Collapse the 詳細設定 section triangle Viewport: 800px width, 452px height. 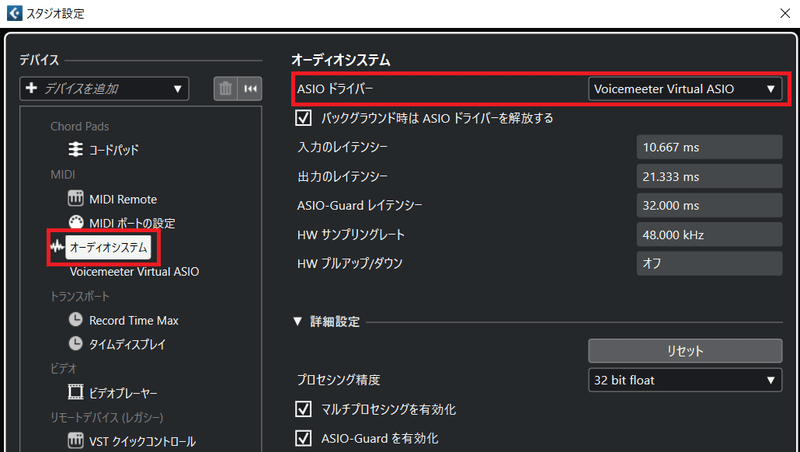(298, 321)
